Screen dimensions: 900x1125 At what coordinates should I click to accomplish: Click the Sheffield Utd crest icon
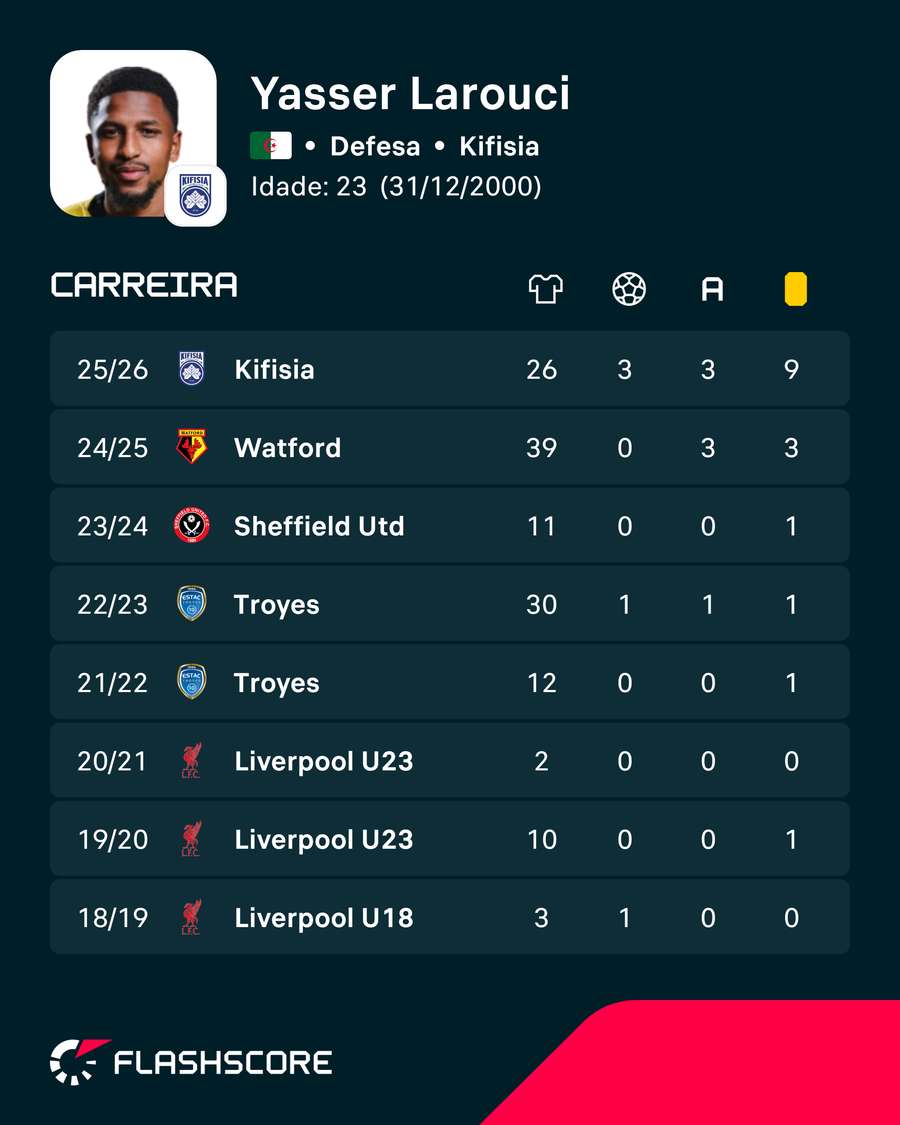pos(192,525)
